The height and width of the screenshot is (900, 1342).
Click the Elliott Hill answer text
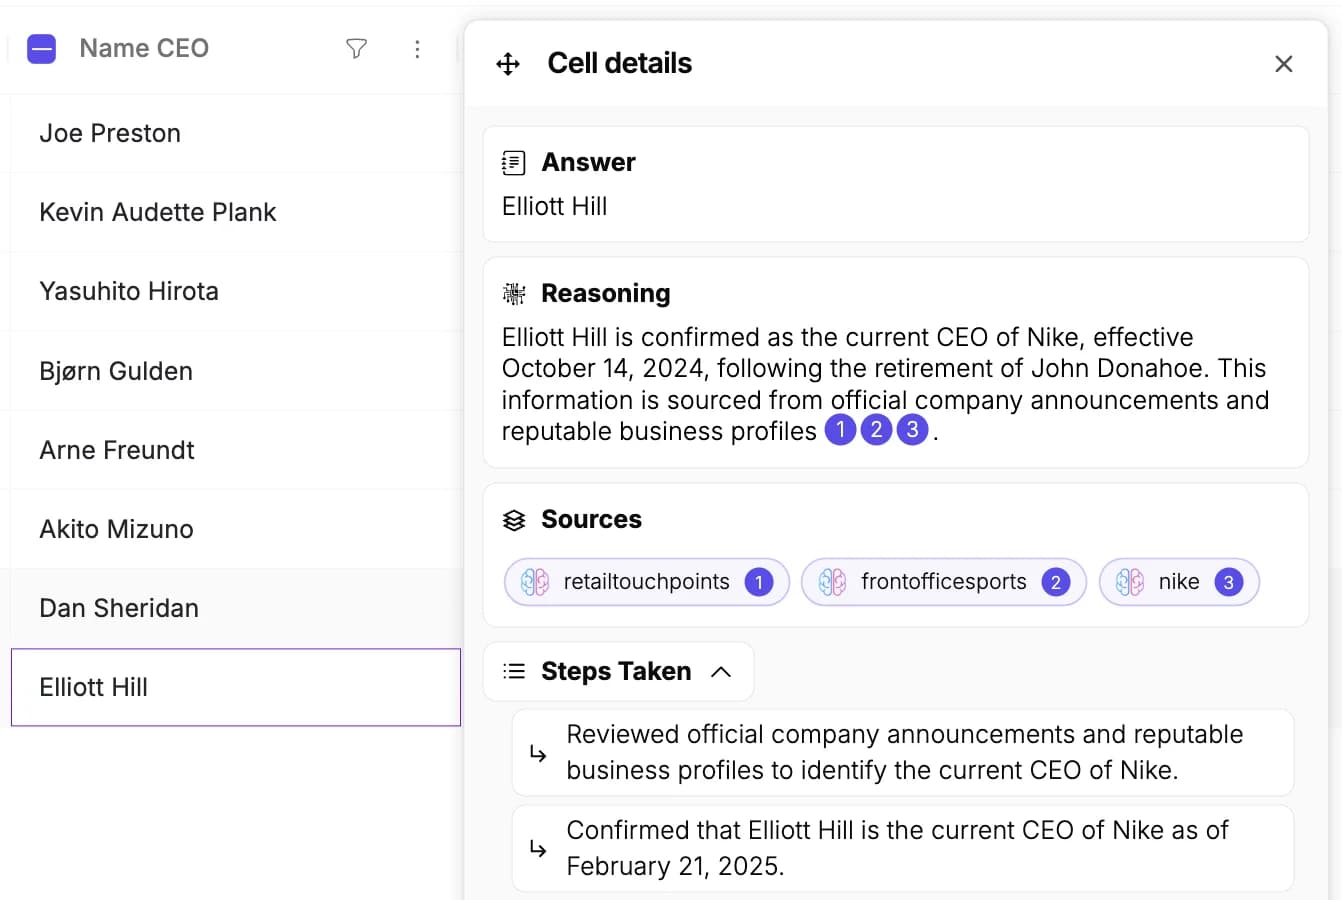(554, 206)
